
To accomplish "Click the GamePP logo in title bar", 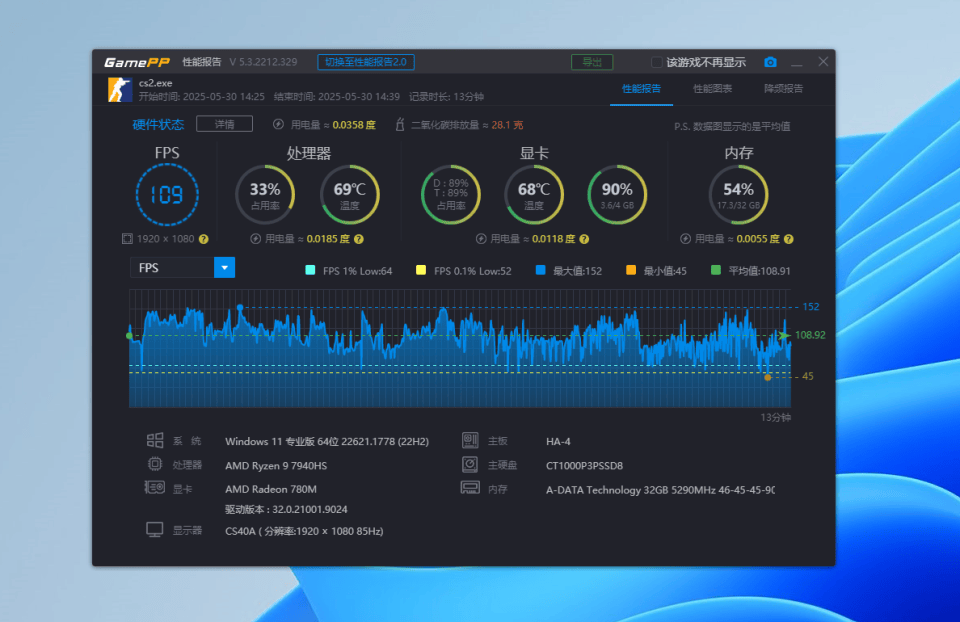I will [137, 62].
